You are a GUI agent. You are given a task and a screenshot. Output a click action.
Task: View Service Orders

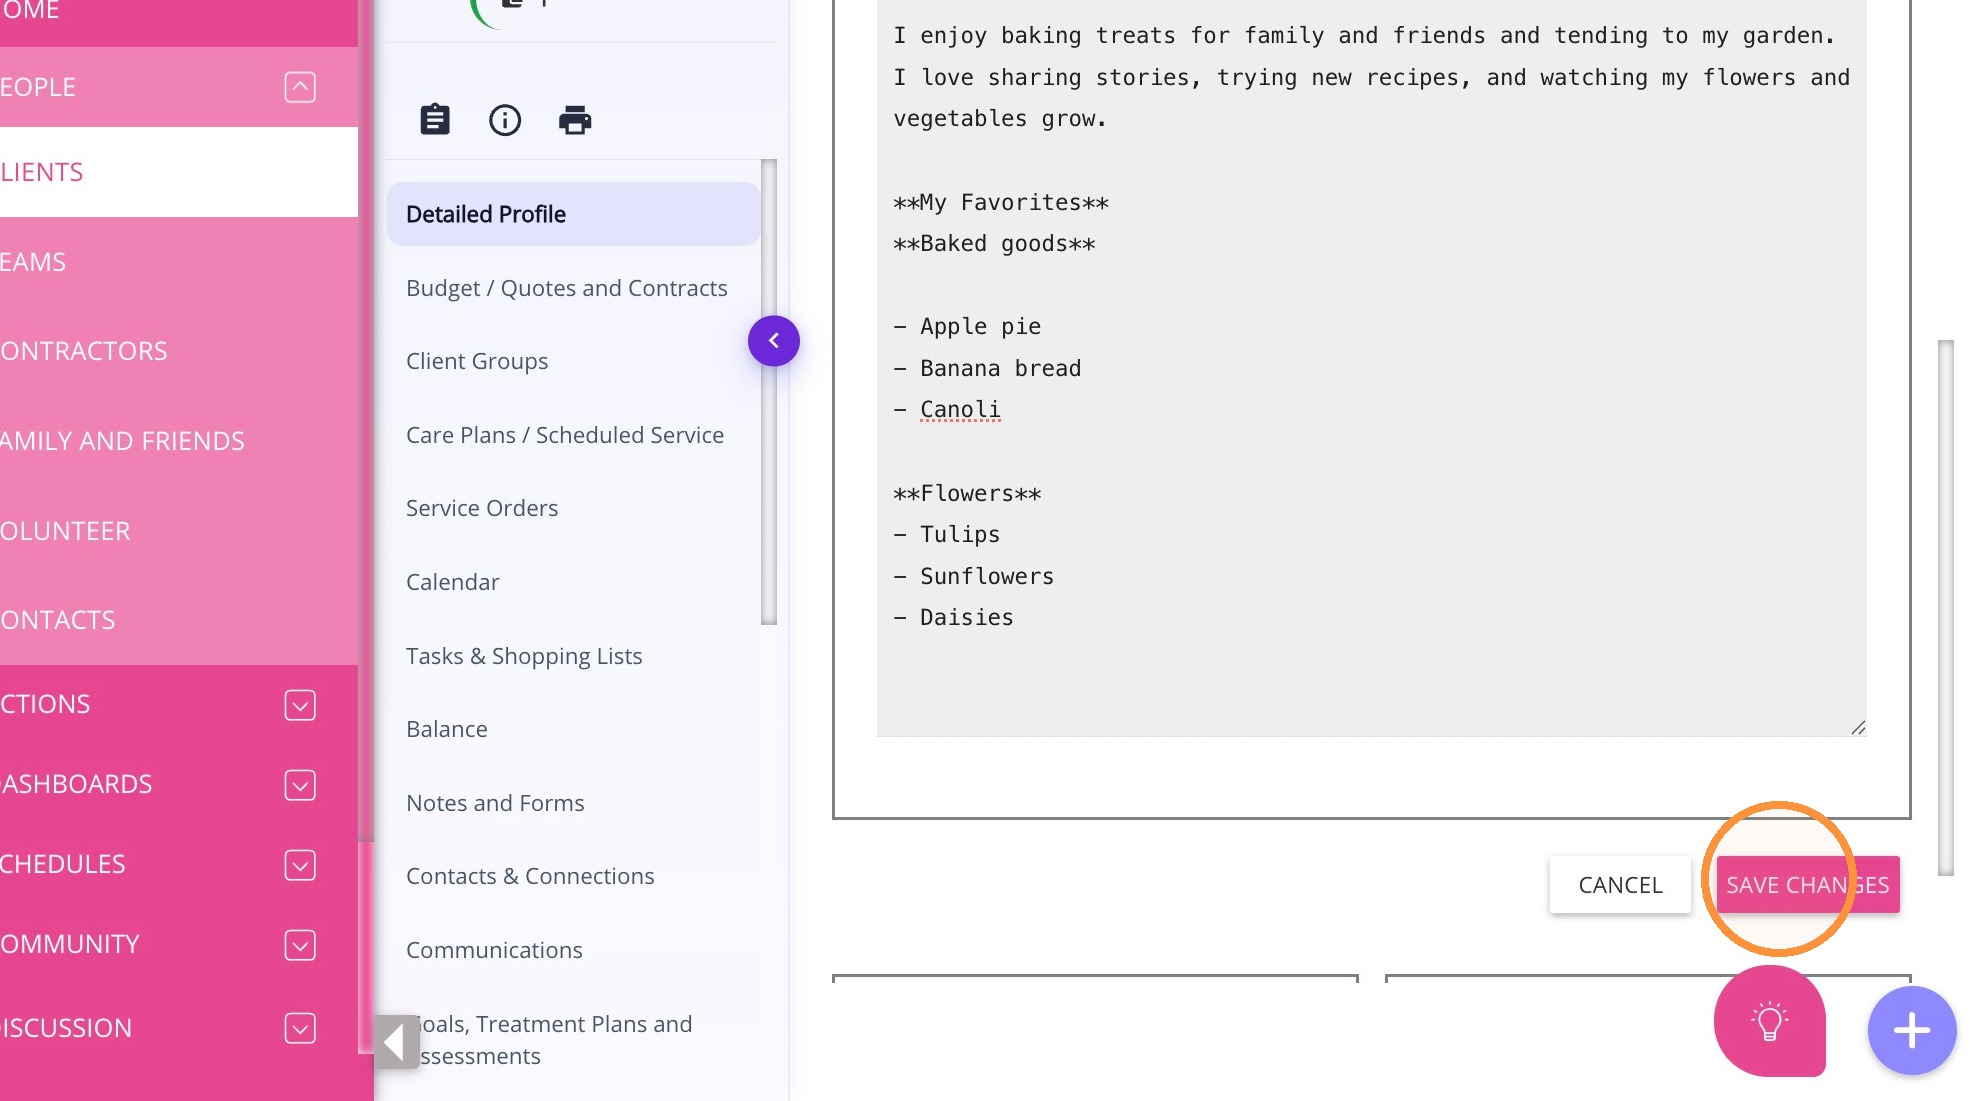(482, 508)
